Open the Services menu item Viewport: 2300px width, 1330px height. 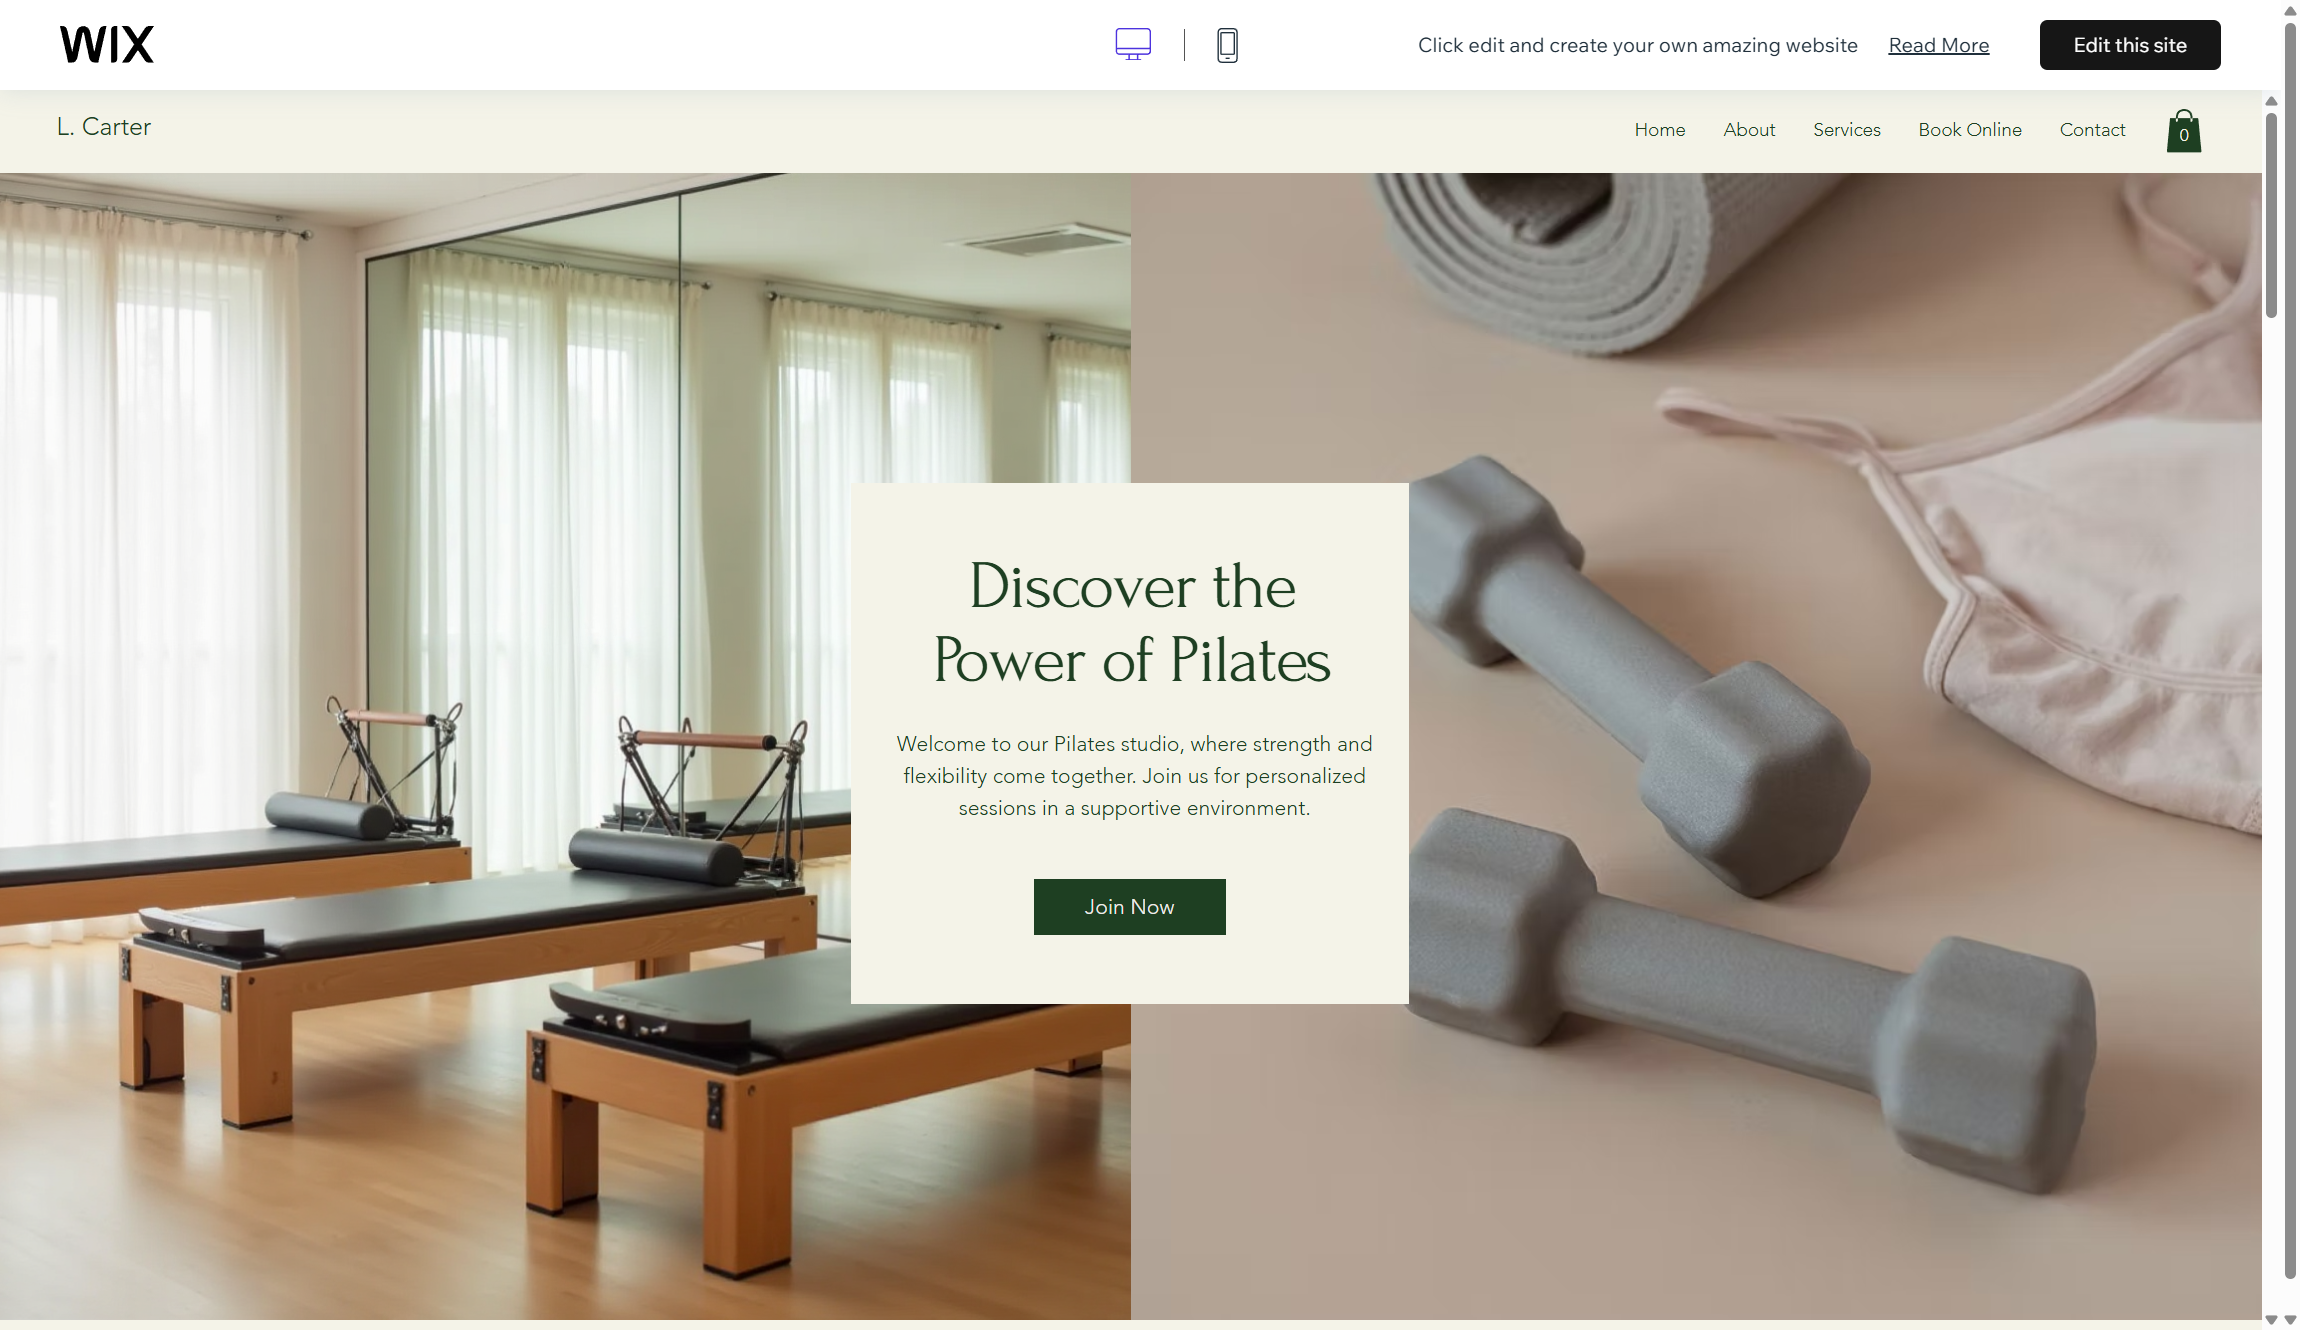(1846, 130)
